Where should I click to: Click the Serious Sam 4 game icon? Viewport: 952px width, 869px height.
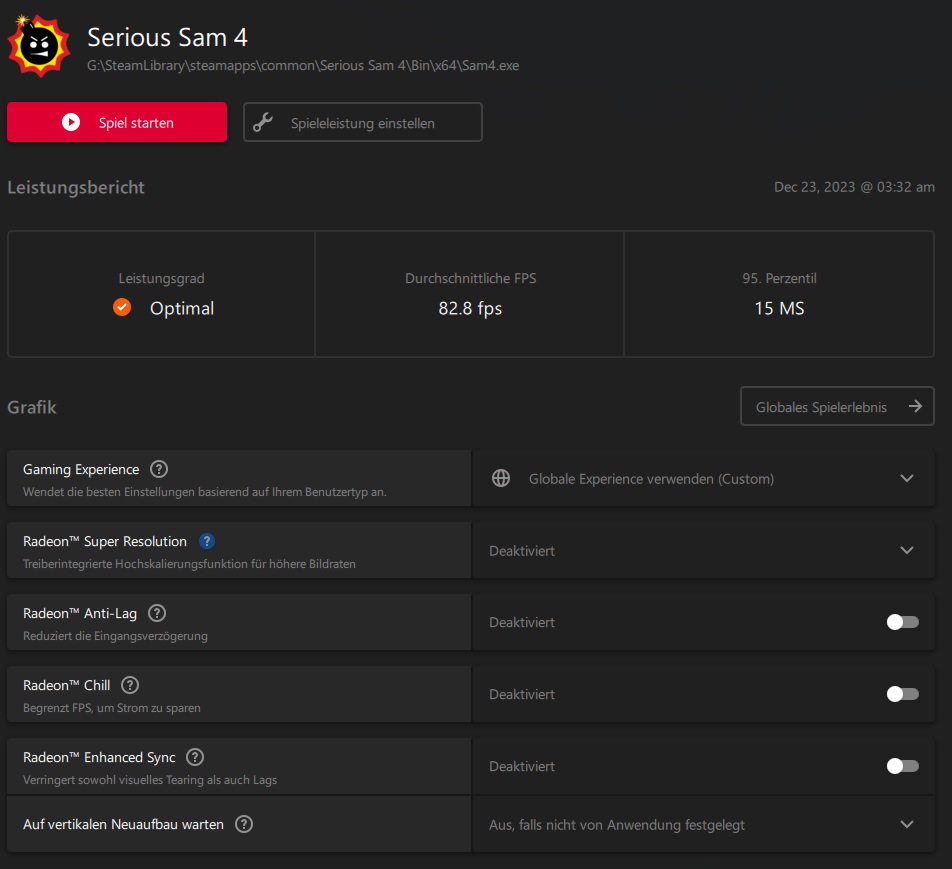point(39,46)
